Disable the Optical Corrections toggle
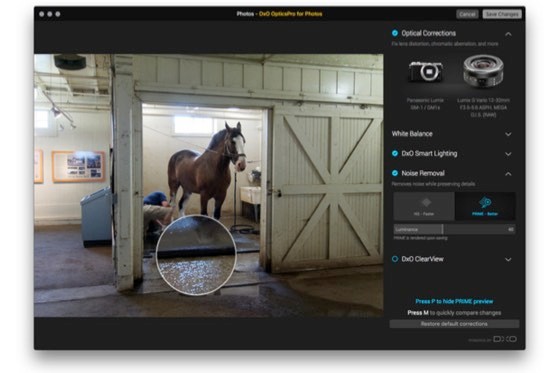Screen dimensions: 560x373 click(x=395, y=33)
